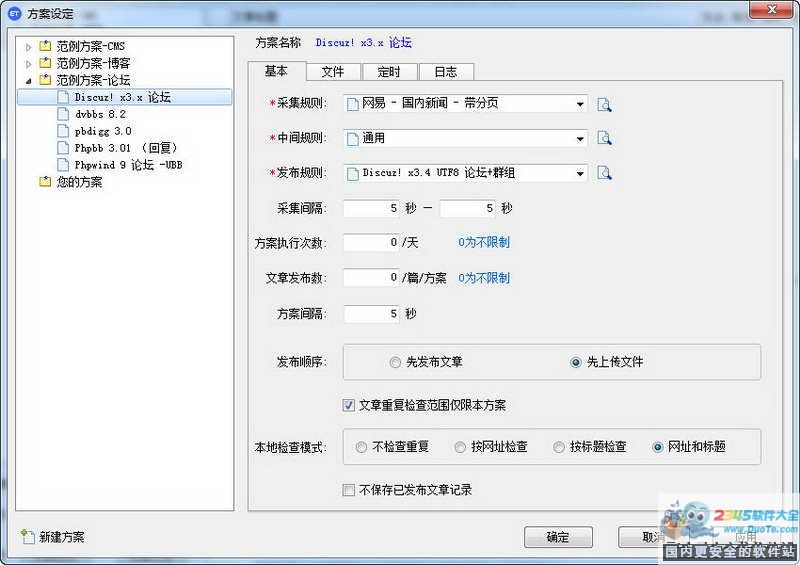Screen dimensions: 800x565
Task: Click the 文章发布数 input field
Action: click(371, 278)
